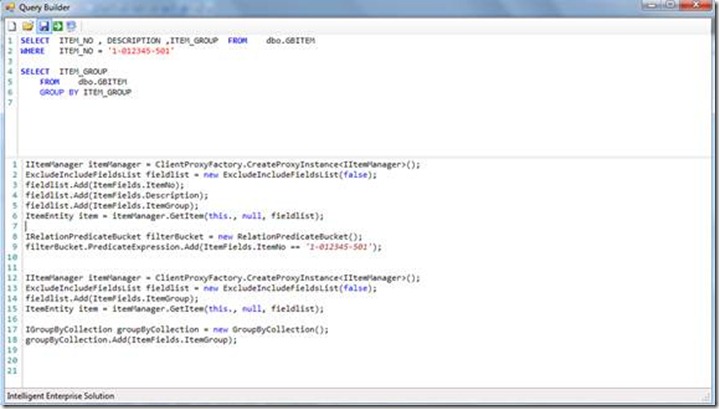This screenshot has height=409, width=719.
Task: Click 'dbo.GBITEM' table name on SQL line 1
Action: point(290,40)
